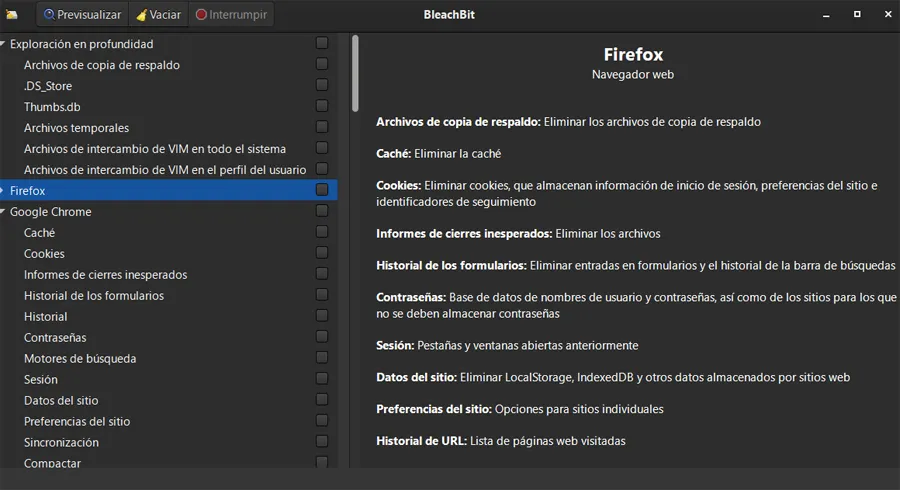900x490 pixels.
Task: Maximize the BleachBit window
Action: coord(857,14)
